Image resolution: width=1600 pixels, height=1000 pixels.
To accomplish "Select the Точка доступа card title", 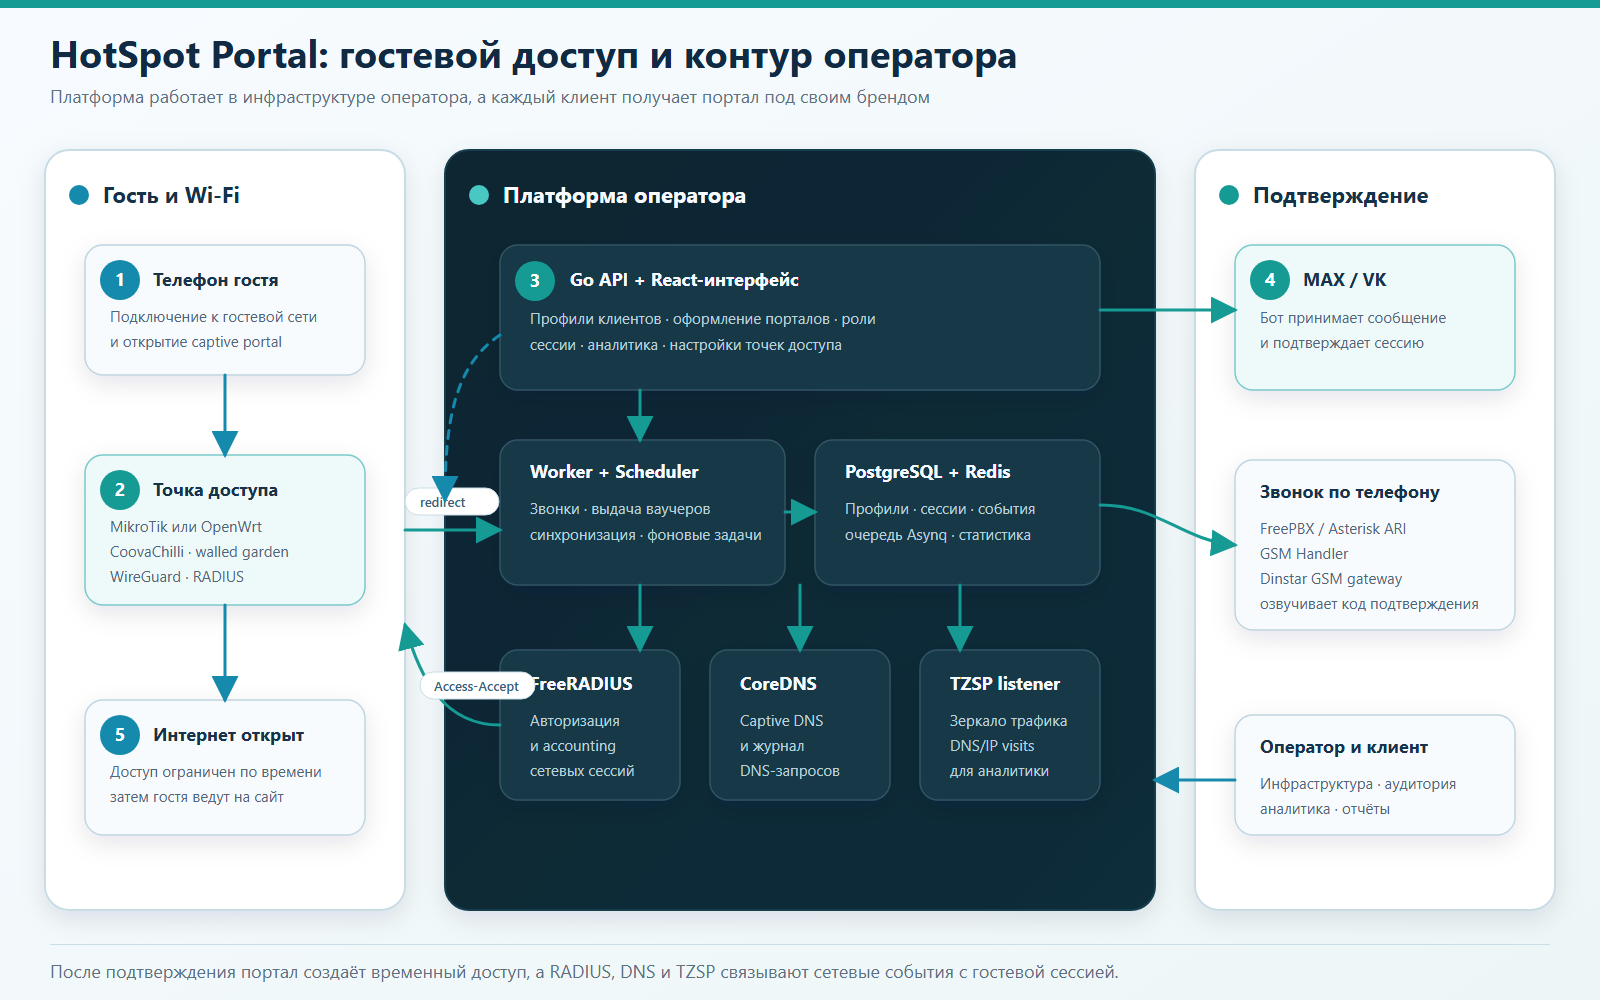I will click(215, 490).
